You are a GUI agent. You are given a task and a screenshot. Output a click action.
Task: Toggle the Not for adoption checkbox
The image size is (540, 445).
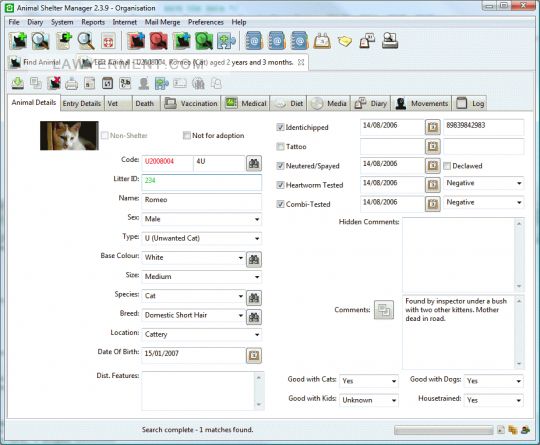187,135
